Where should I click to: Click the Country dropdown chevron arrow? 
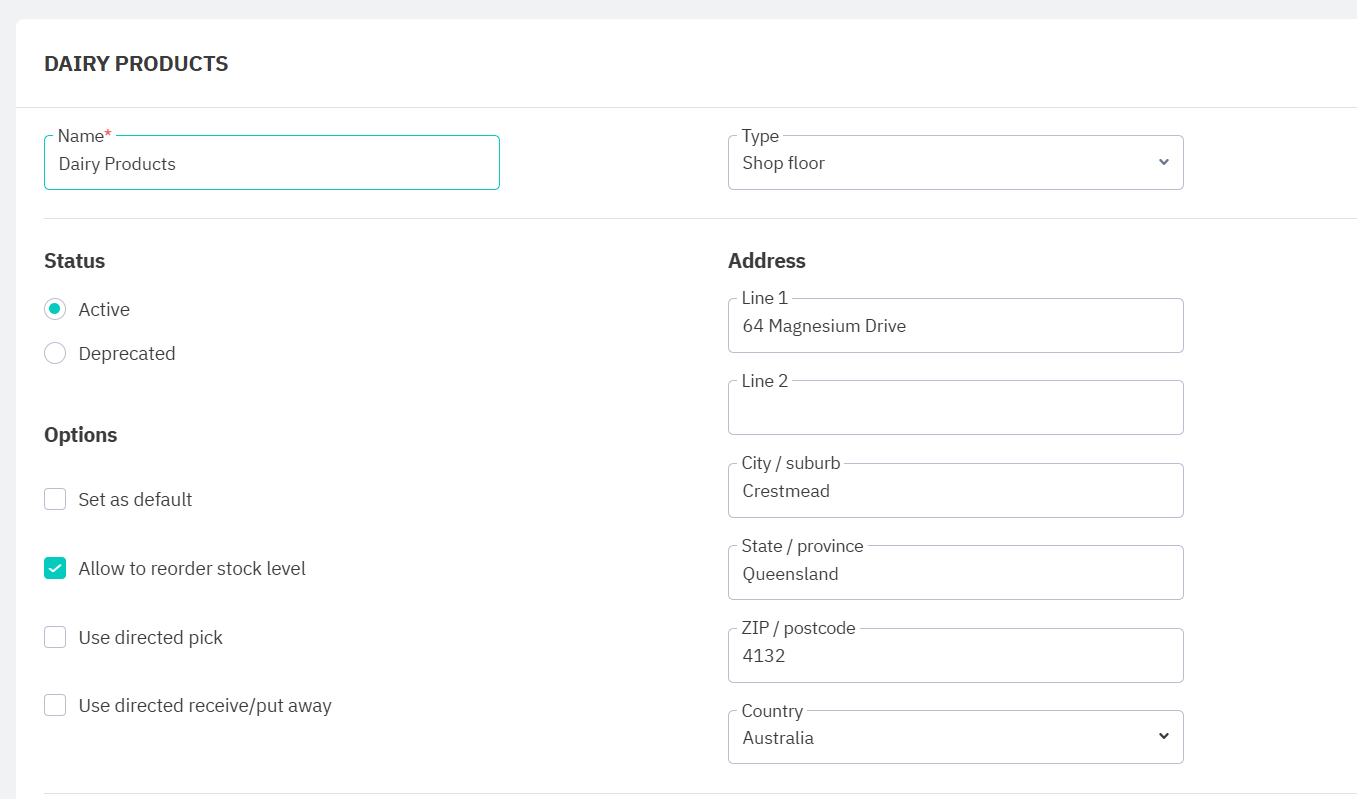pos(1163,737)
